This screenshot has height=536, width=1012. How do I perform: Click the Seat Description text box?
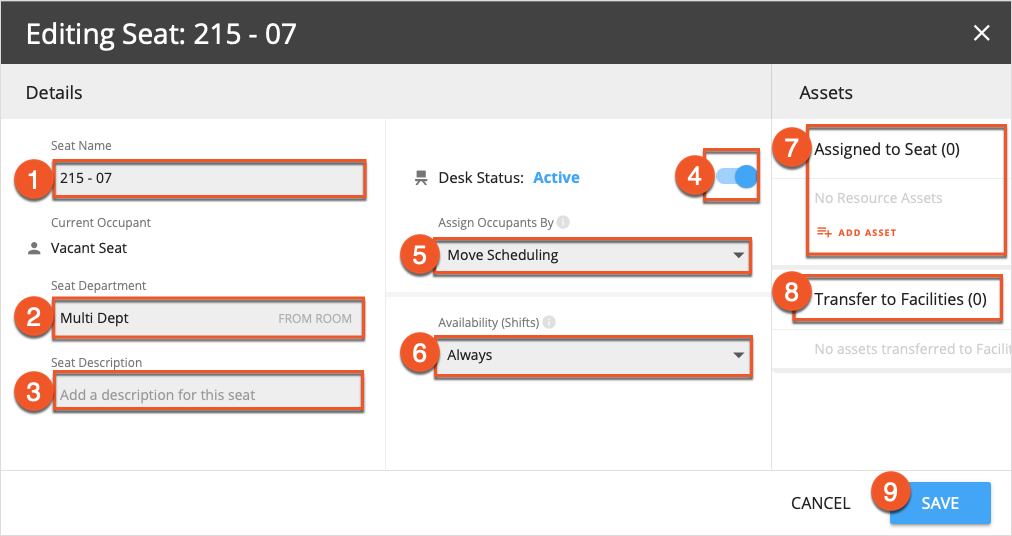(x=208, y=394)
